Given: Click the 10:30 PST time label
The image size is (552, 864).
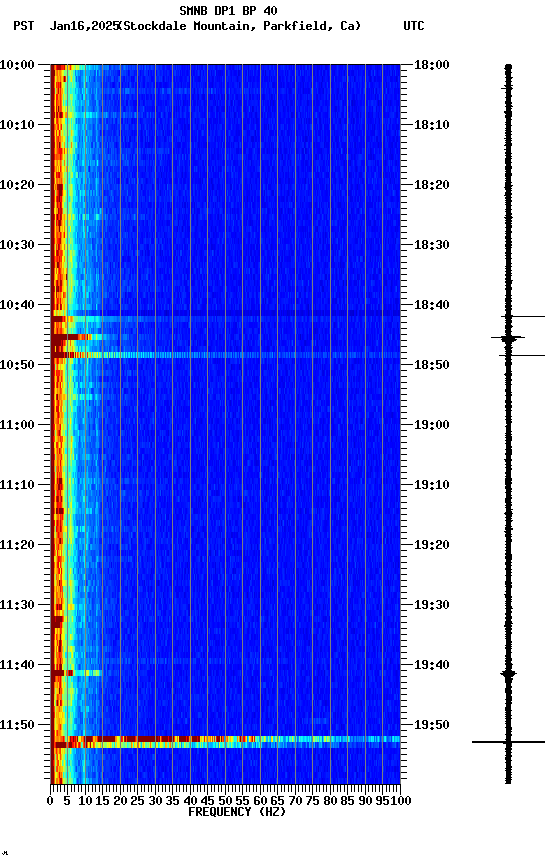Looking at the screenshot, I should tap(17, 245).
